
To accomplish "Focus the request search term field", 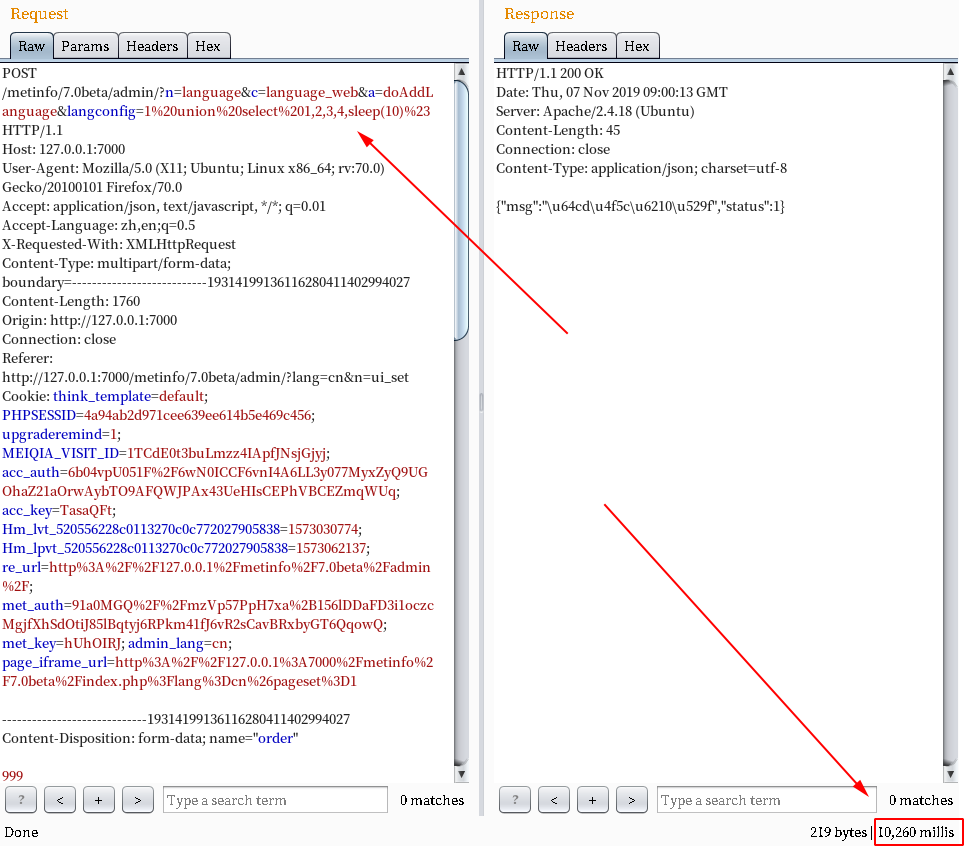I will point(275,800).
